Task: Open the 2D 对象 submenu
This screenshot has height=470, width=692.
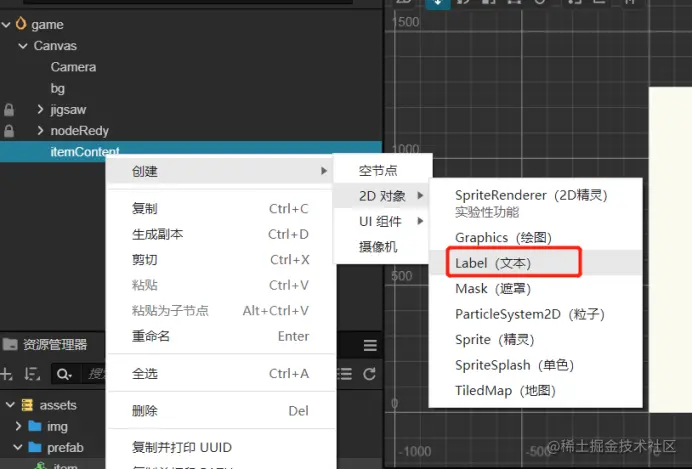Action: click(382, 196)
